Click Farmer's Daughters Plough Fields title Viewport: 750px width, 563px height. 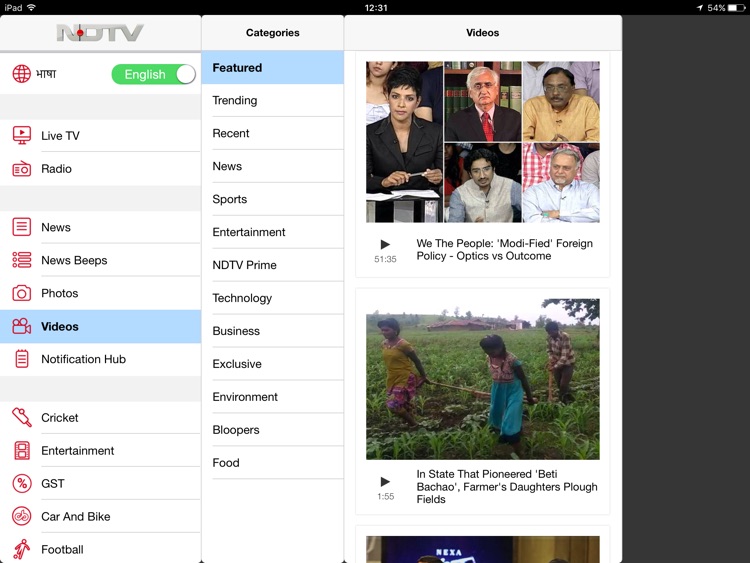tap(507, 486)
